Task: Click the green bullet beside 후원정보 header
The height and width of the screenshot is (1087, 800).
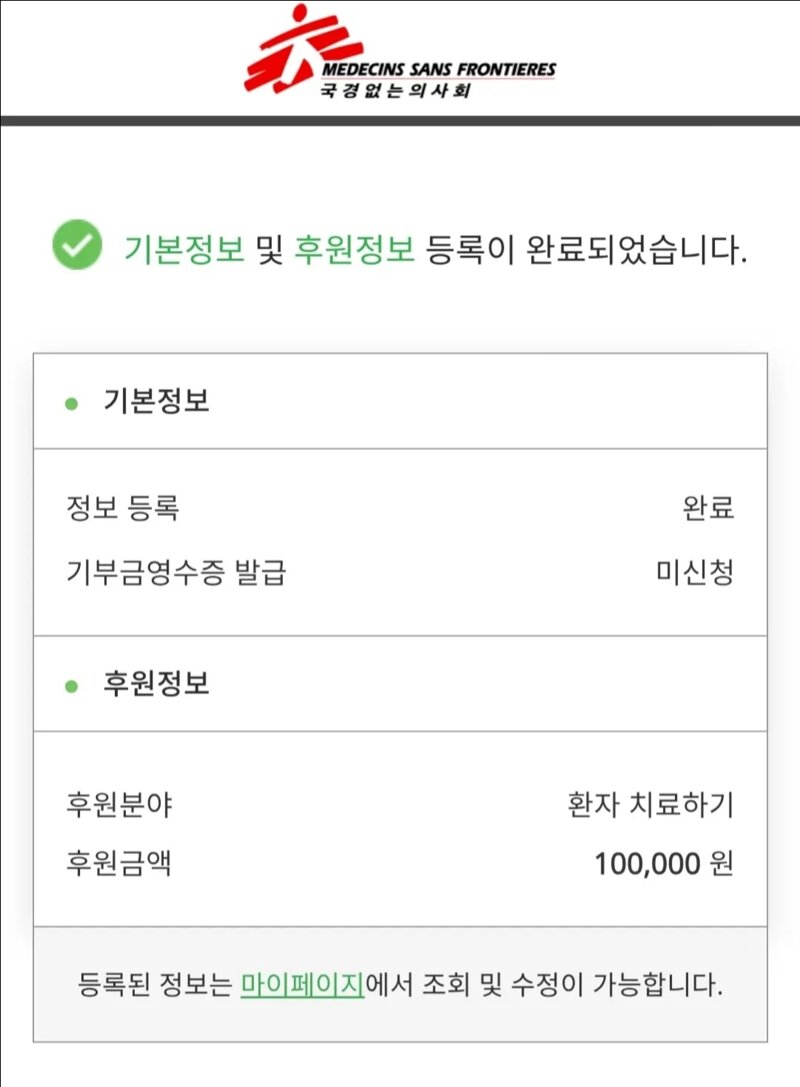Action: click(71, 686)
